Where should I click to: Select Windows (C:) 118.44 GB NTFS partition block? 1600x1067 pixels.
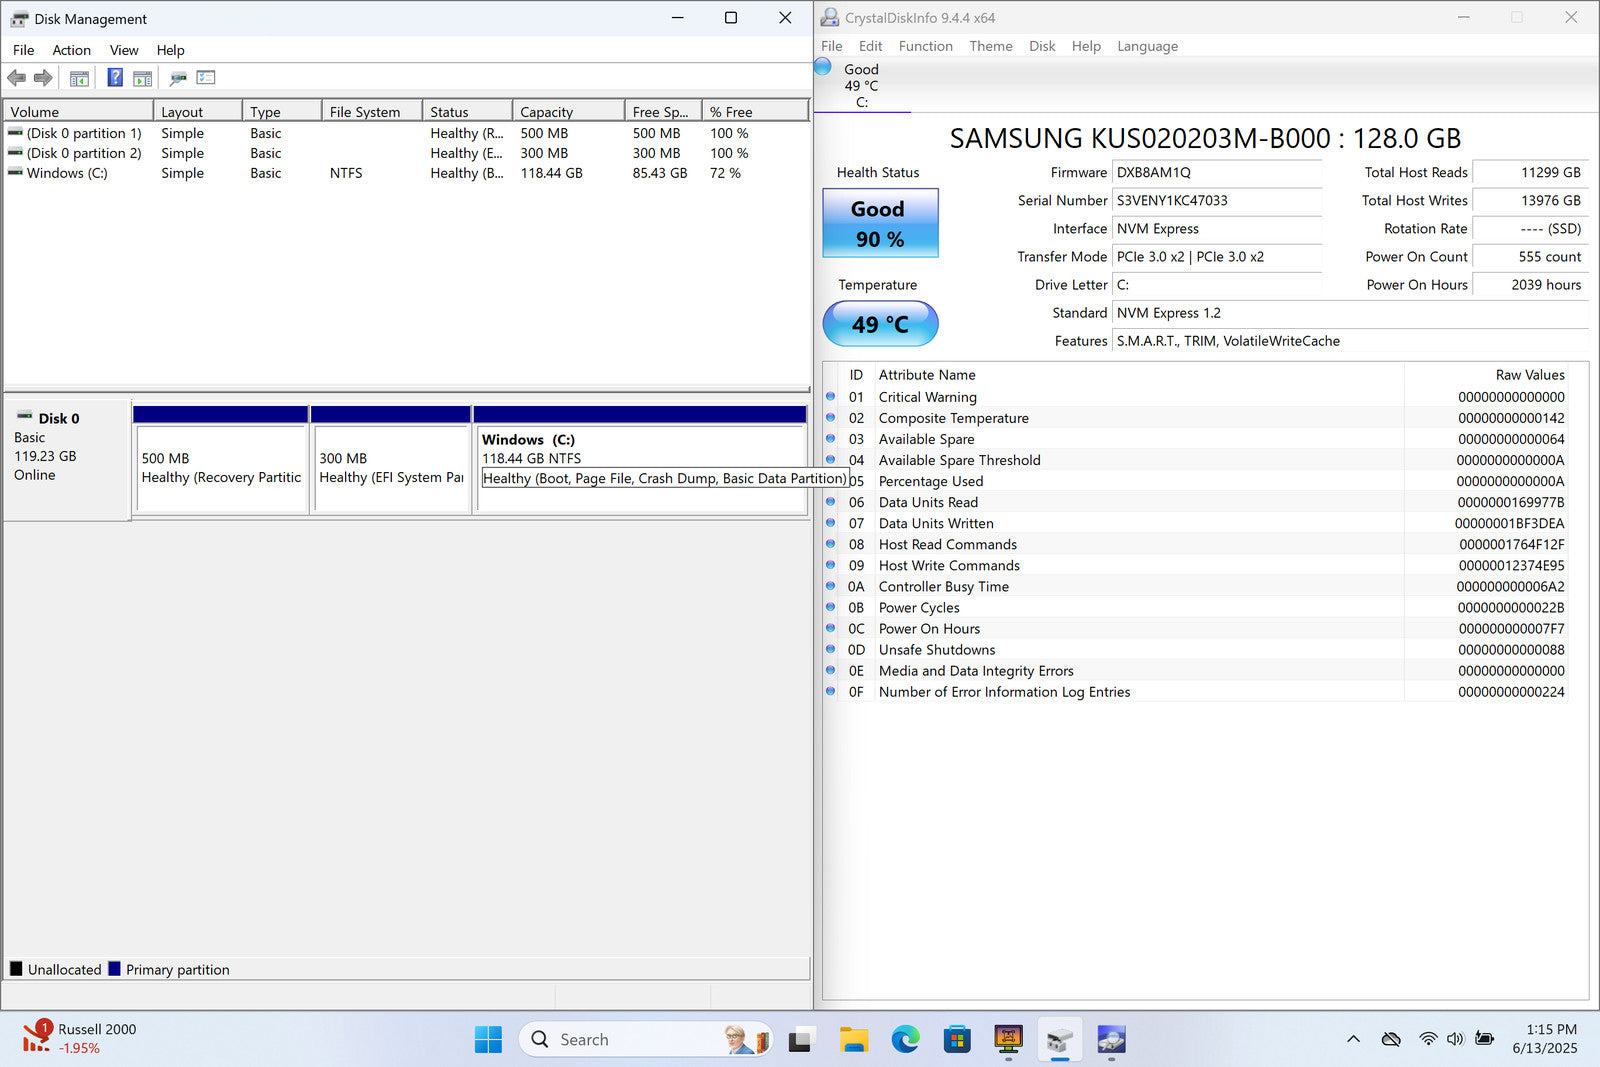pos(640,460)
